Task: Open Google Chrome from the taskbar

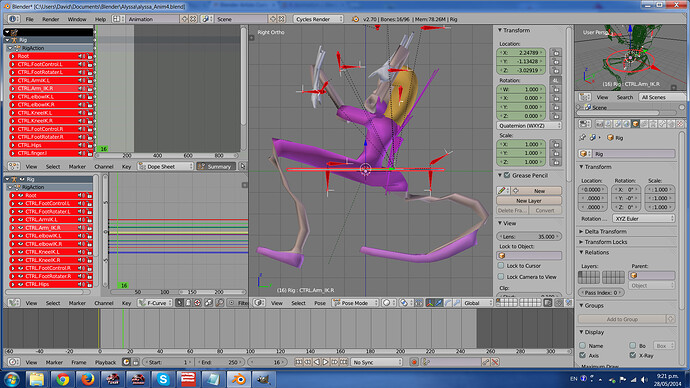Action: [x=62, y=379]
